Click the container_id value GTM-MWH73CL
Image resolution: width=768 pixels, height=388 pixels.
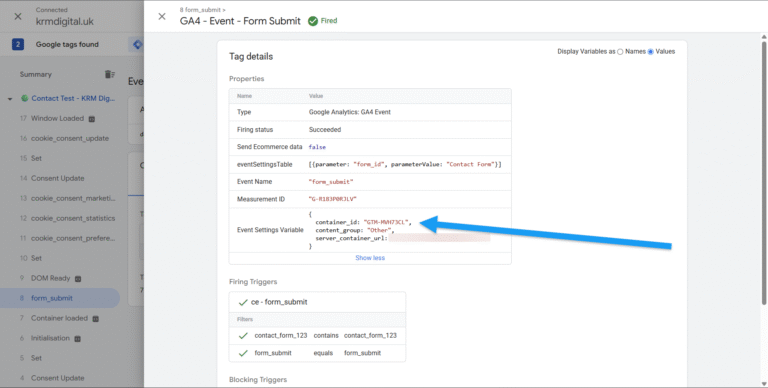click(x=386, y=222)
